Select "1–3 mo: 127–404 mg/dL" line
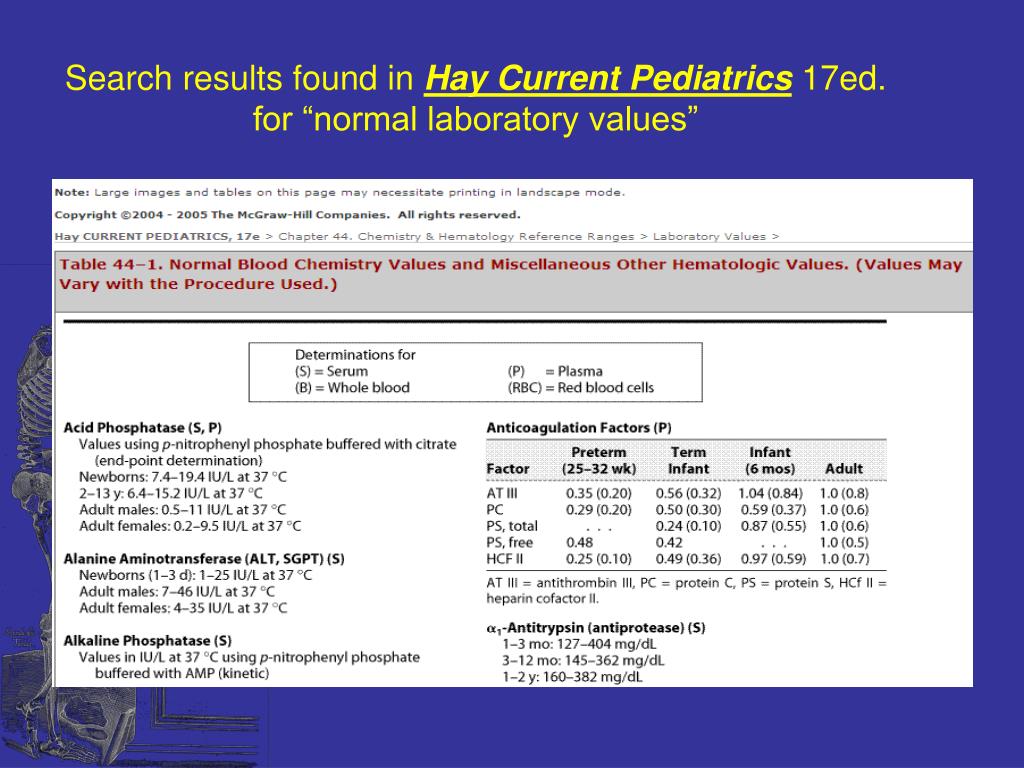Screen dimensions: 1024x768 tap(579, 644)
